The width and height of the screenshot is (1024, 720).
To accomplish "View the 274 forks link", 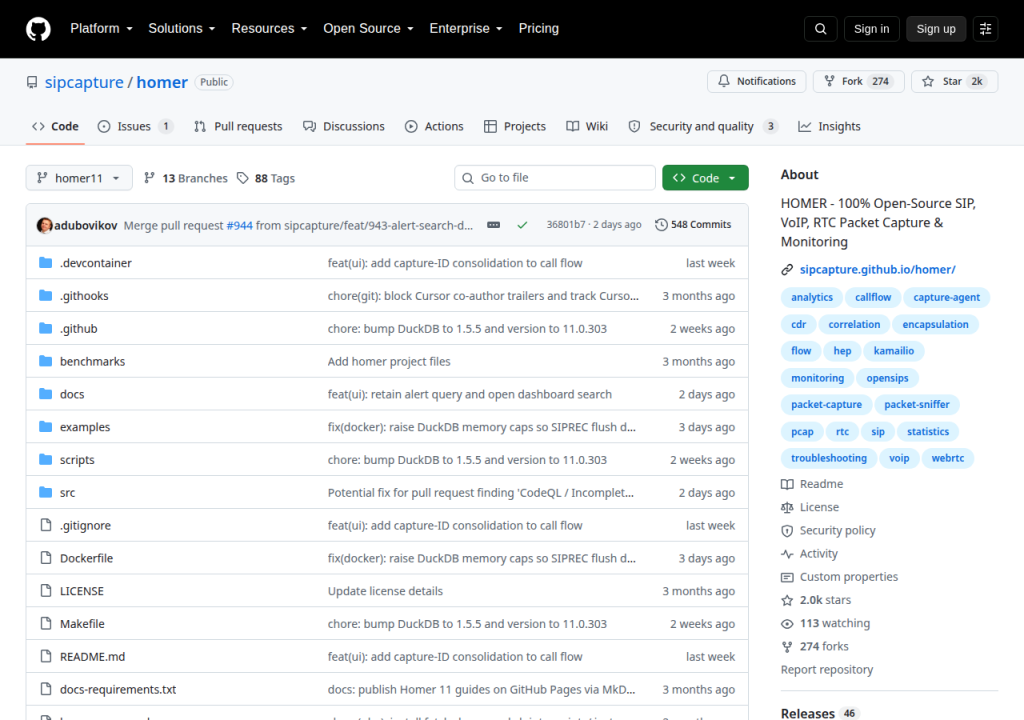I will [x=814, y=646].
